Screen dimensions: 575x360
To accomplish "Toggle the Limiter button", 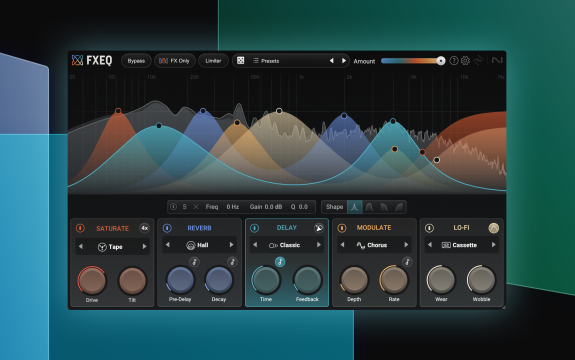I will click(213, 61).
